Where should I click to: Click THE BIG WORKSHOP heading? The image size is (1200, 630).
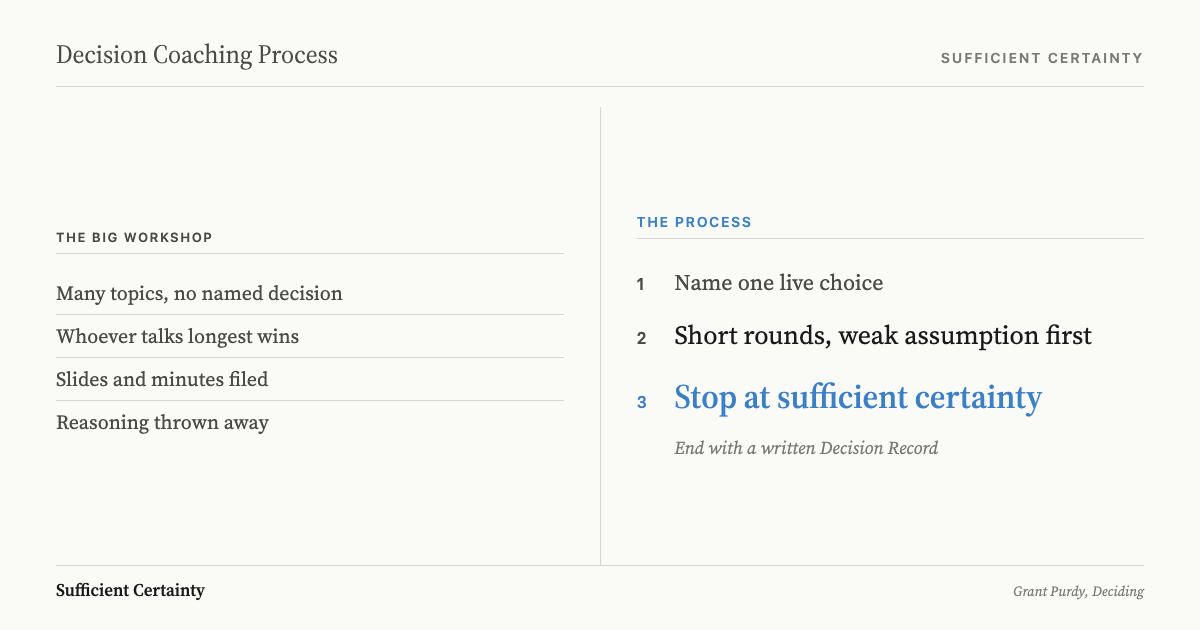(x=134, y=237)
